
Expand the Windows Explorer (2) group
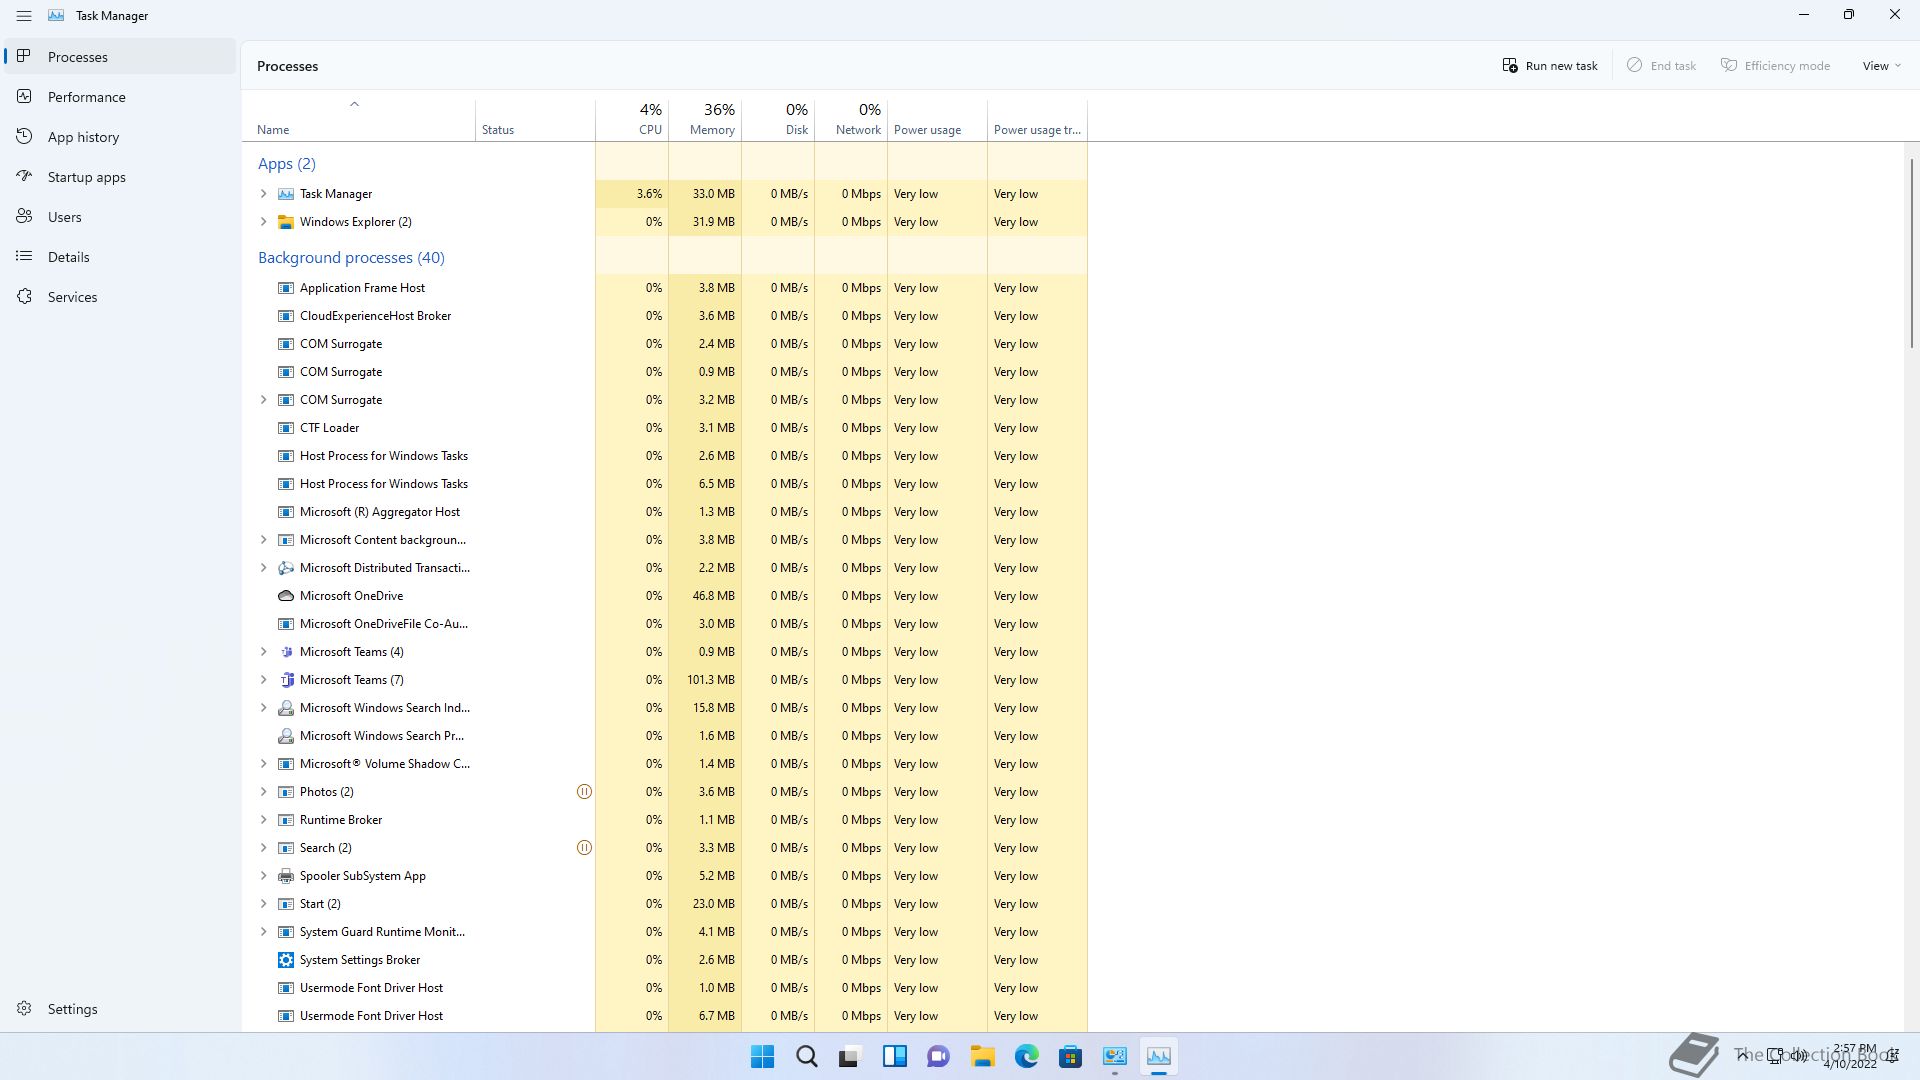pyautogui.click(x=263, y=222)
